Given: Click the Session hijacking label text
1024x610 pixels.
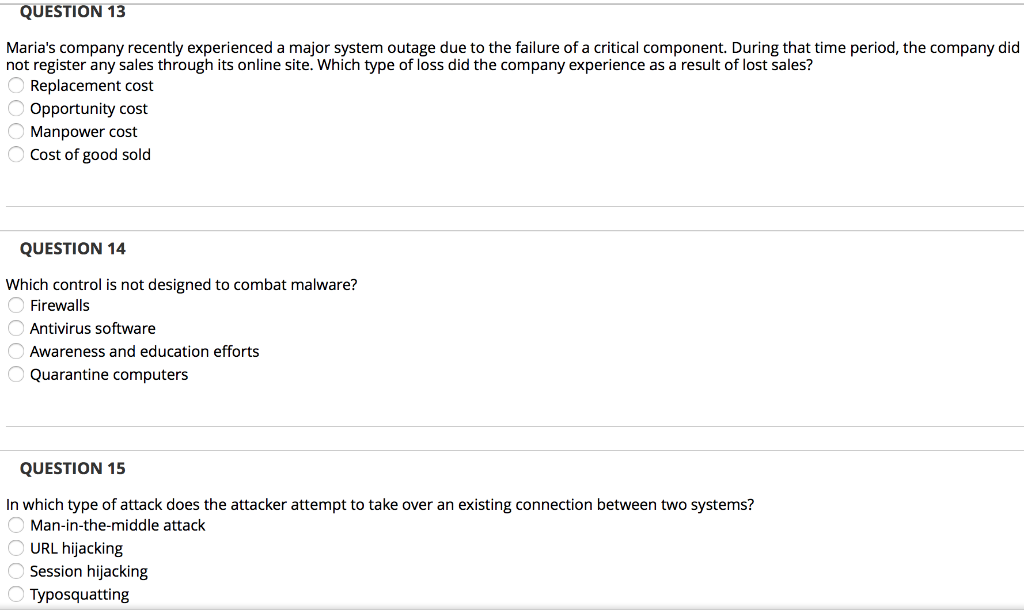Looking at the screenshot, I should point(88,571).
